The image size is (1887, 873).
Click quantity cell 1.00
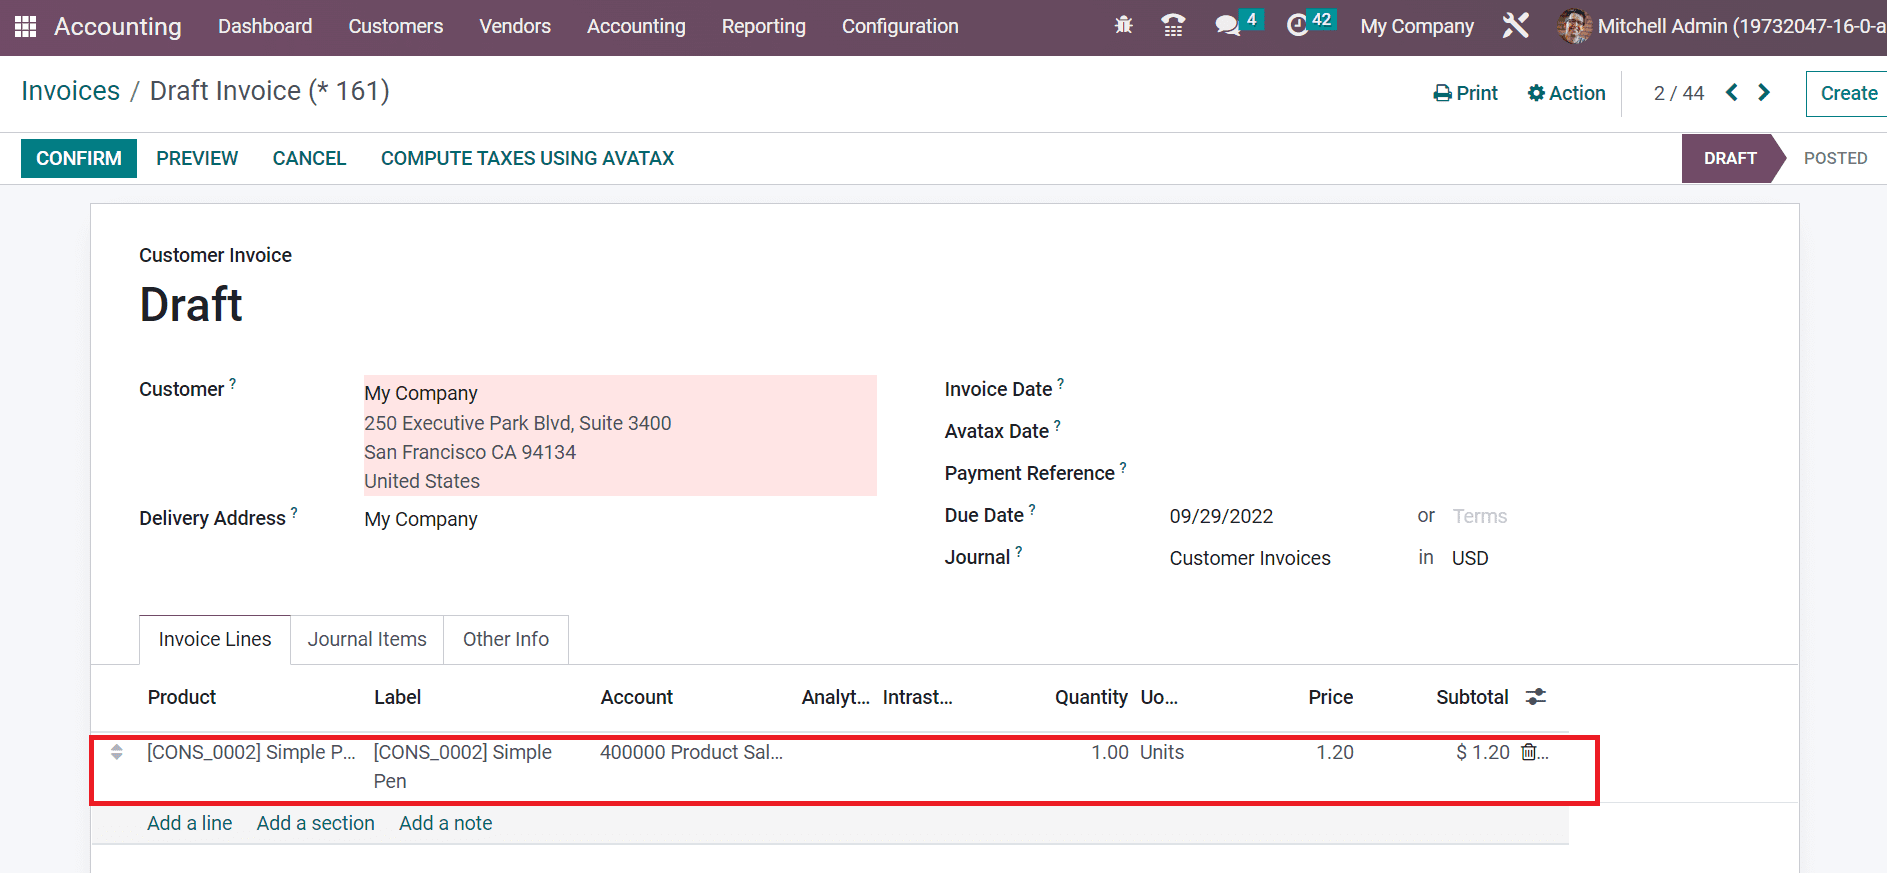point(1110,752)
